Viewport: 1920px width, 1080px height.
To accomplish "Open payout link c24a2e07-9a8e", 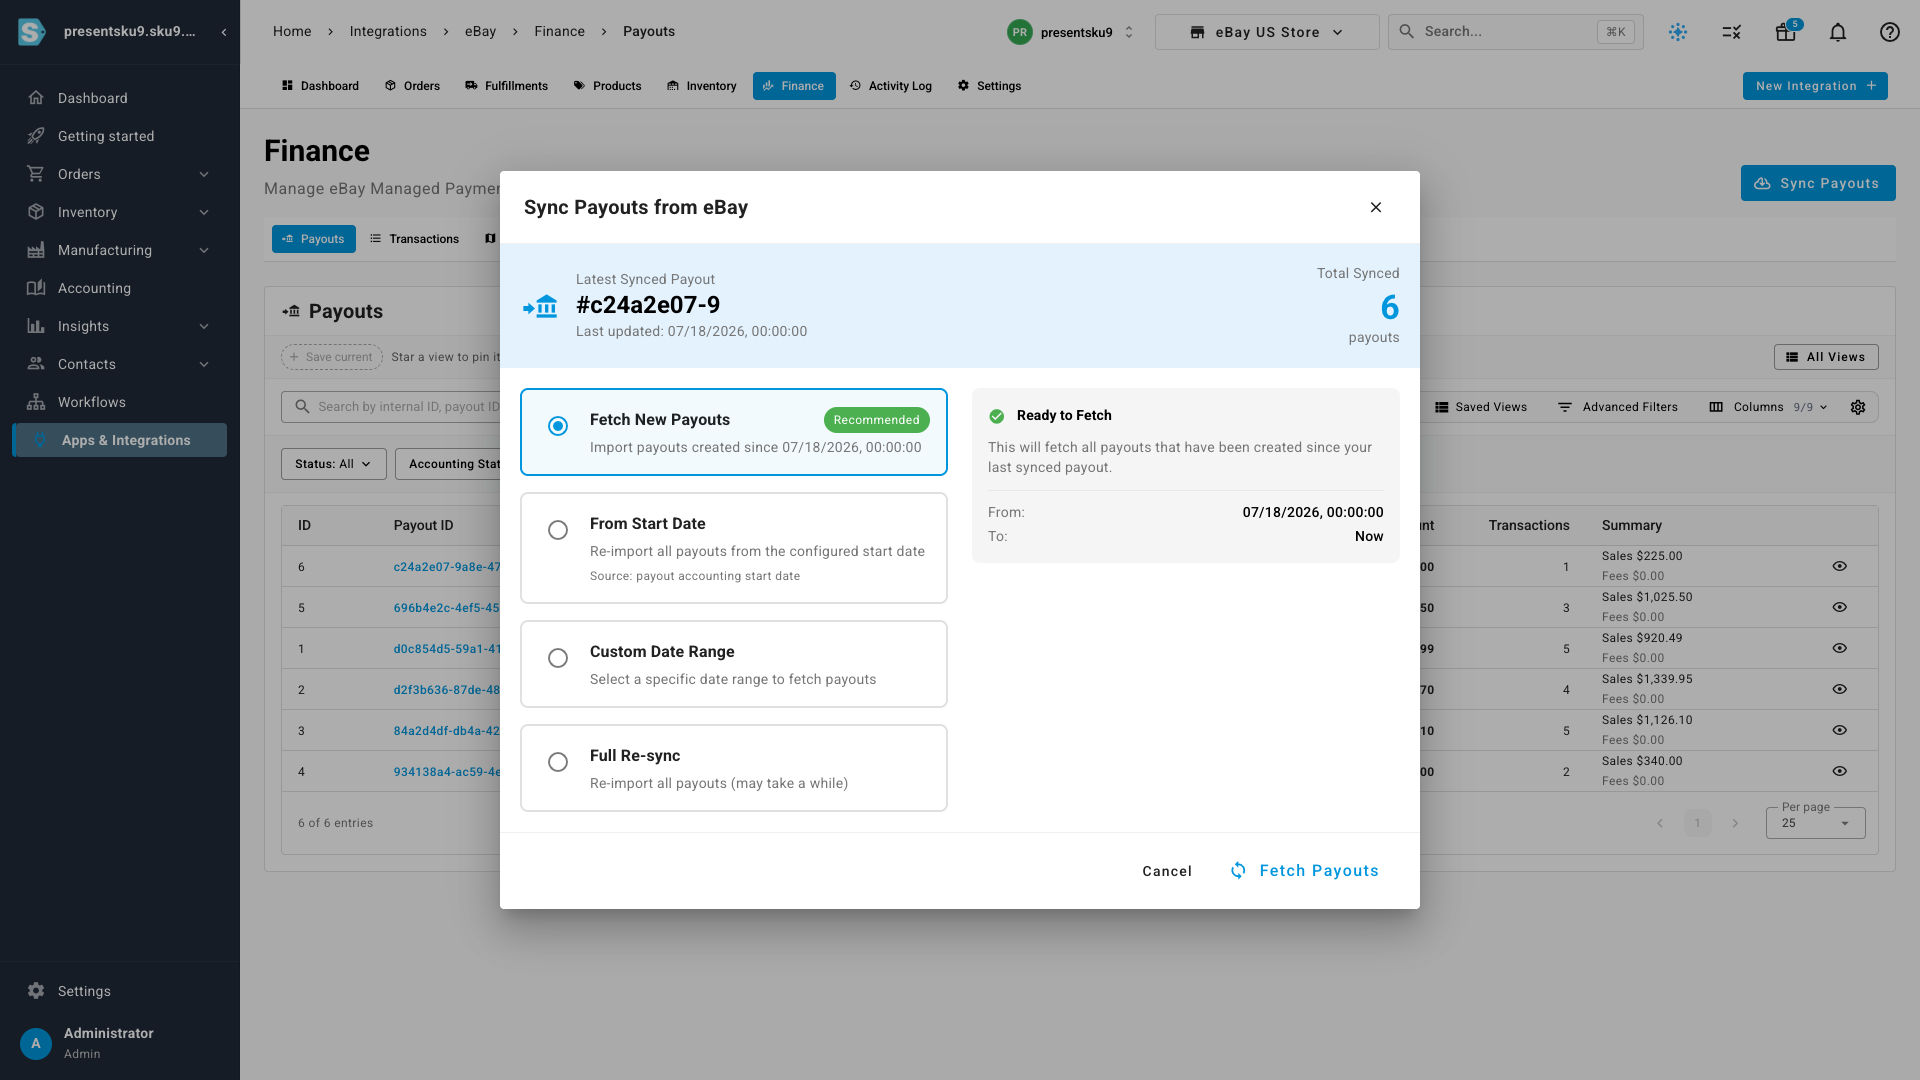I will 447,567.
